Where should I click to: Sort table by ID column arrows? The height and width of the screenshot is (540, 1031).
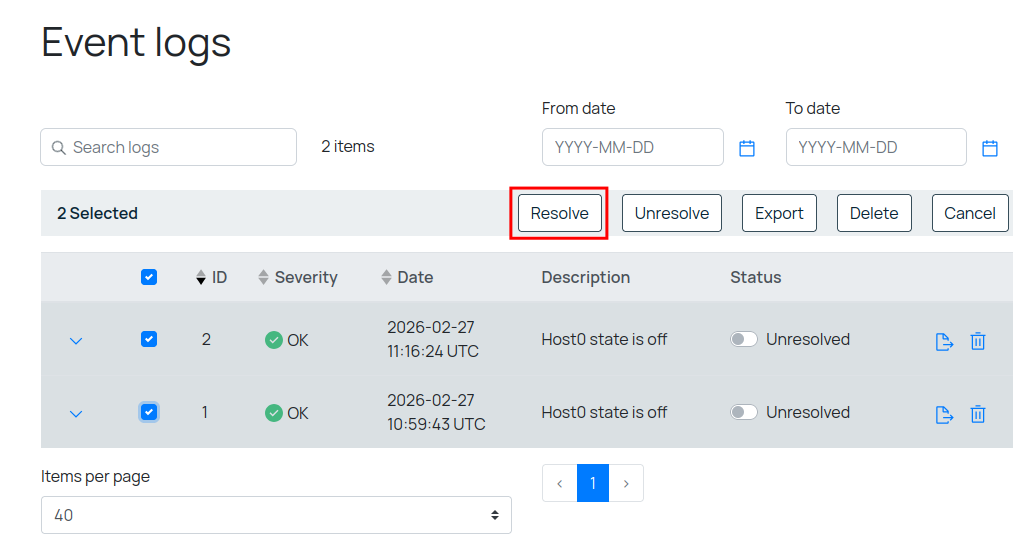[201, 278]
